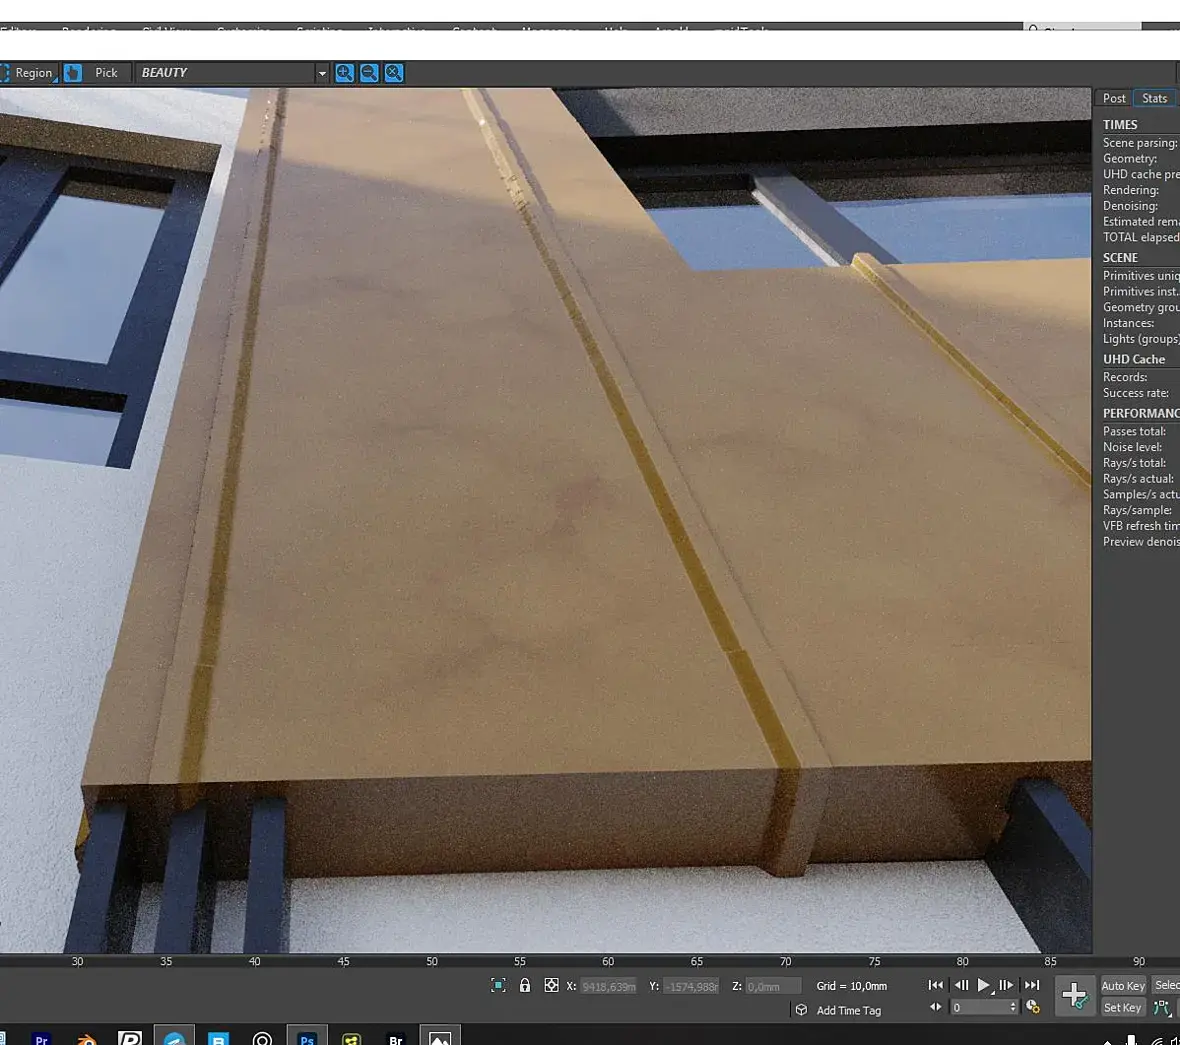Image resolution: width=1180 pixels, height=1045 pixels.
Task: Open Photoshop from taskbar
Action: 307,1037
